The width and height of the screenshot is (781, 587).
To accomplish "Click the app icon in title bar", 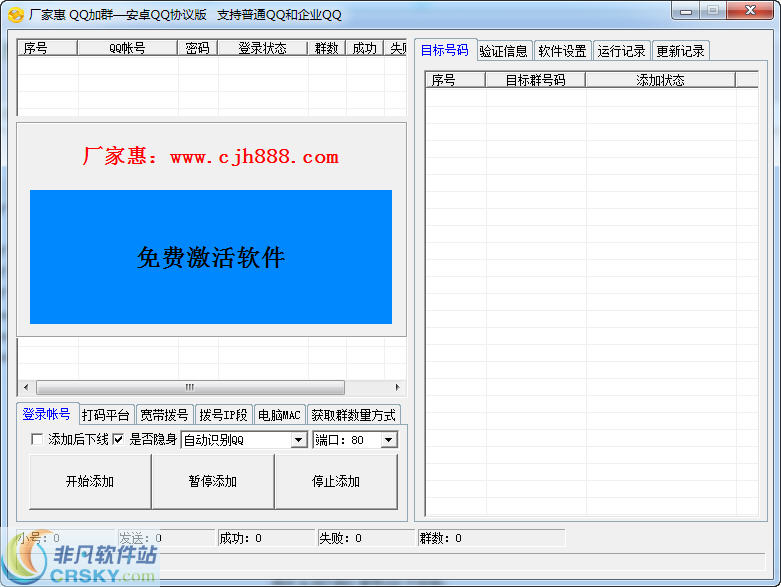I will [x=15, y=15].
